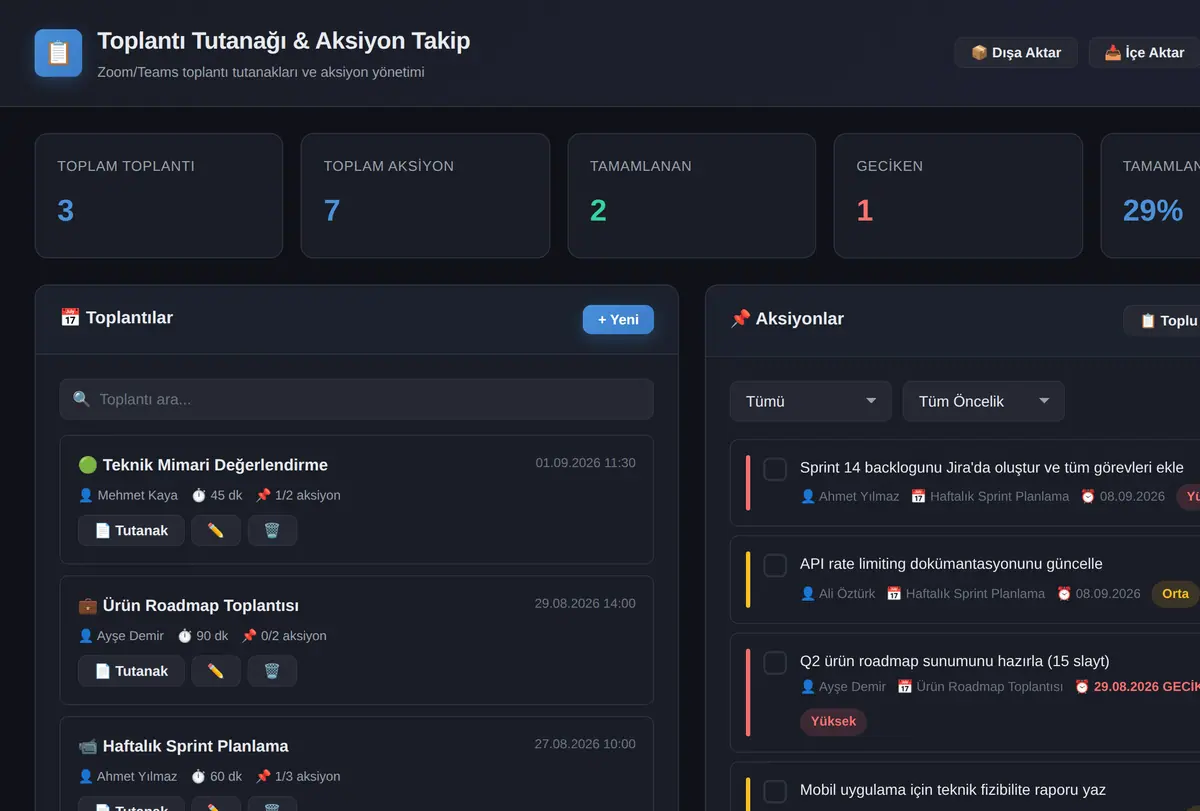Click the Toplu button in Aksiyonlar panel
Viewport: 1200px width, 811px height.
pyautogui.click(x=1162, y=320)
